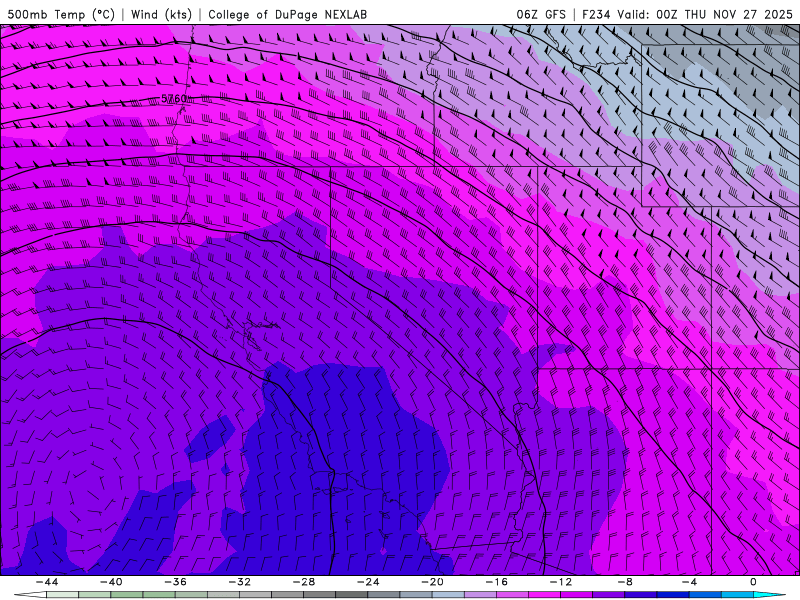800x600 pixels.
Task: Click the '500mb Temp (°C)' title text
Action: 61,14
